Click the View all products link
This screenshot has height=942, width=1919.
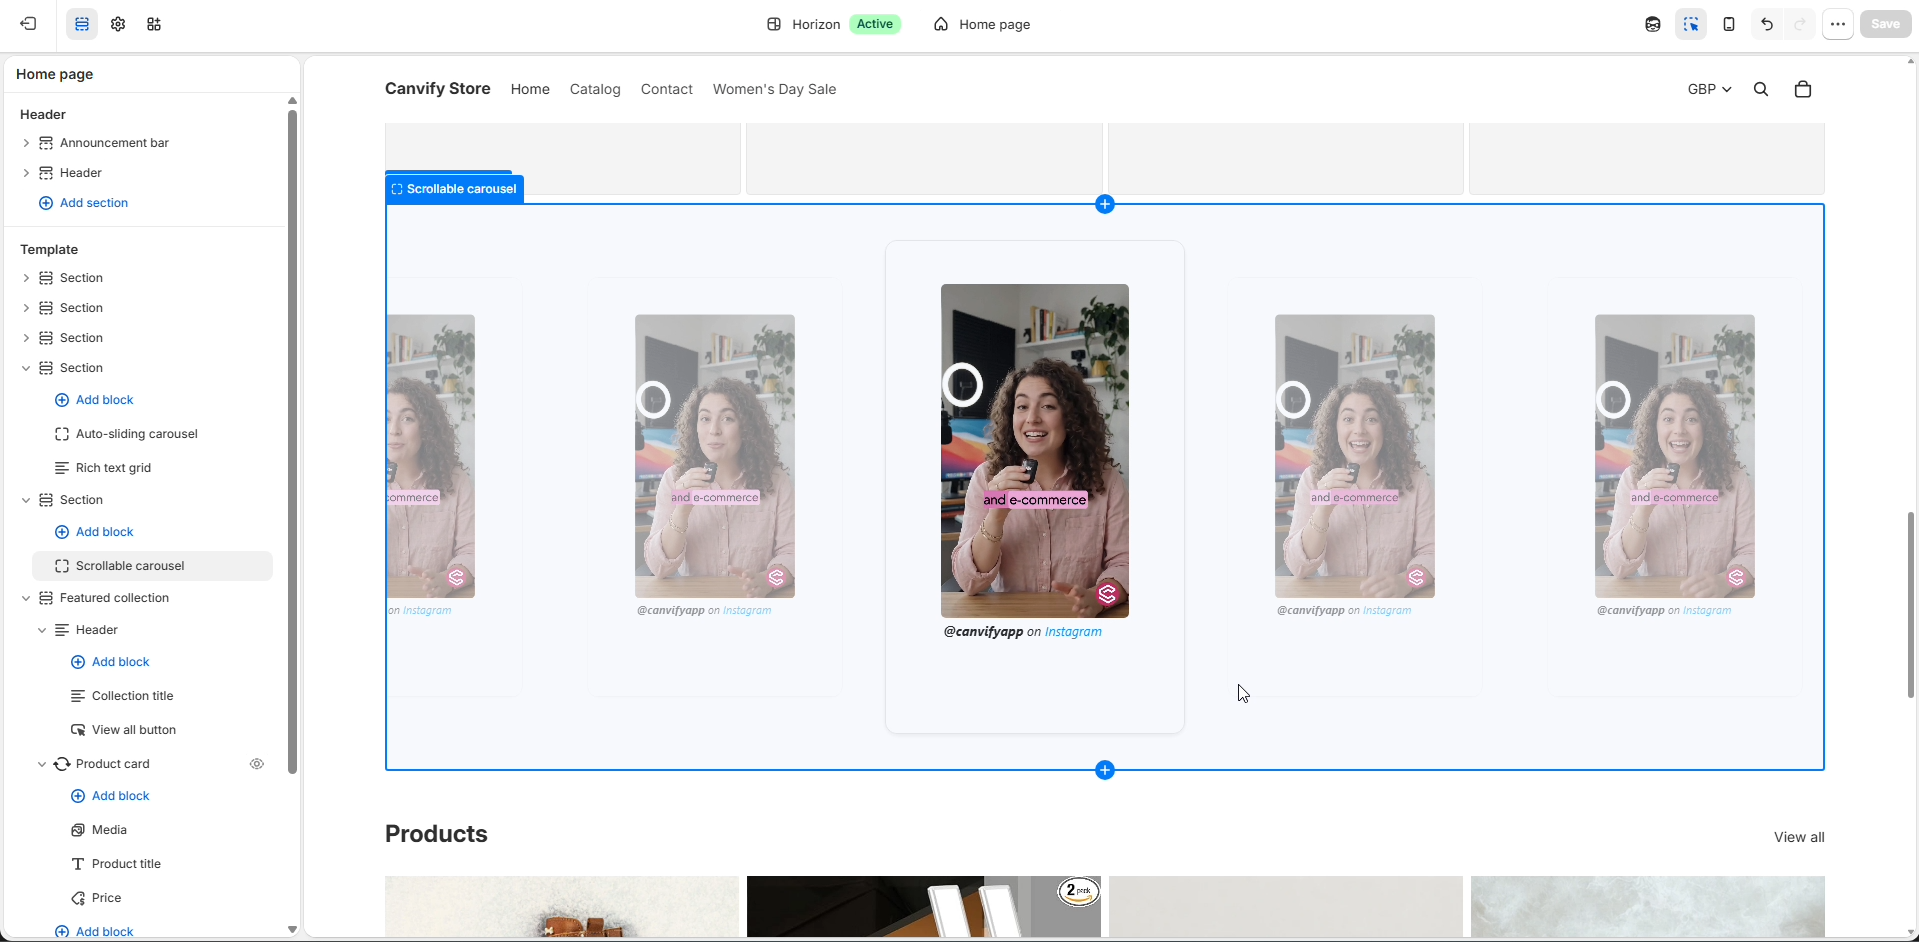coord(1799,837)
